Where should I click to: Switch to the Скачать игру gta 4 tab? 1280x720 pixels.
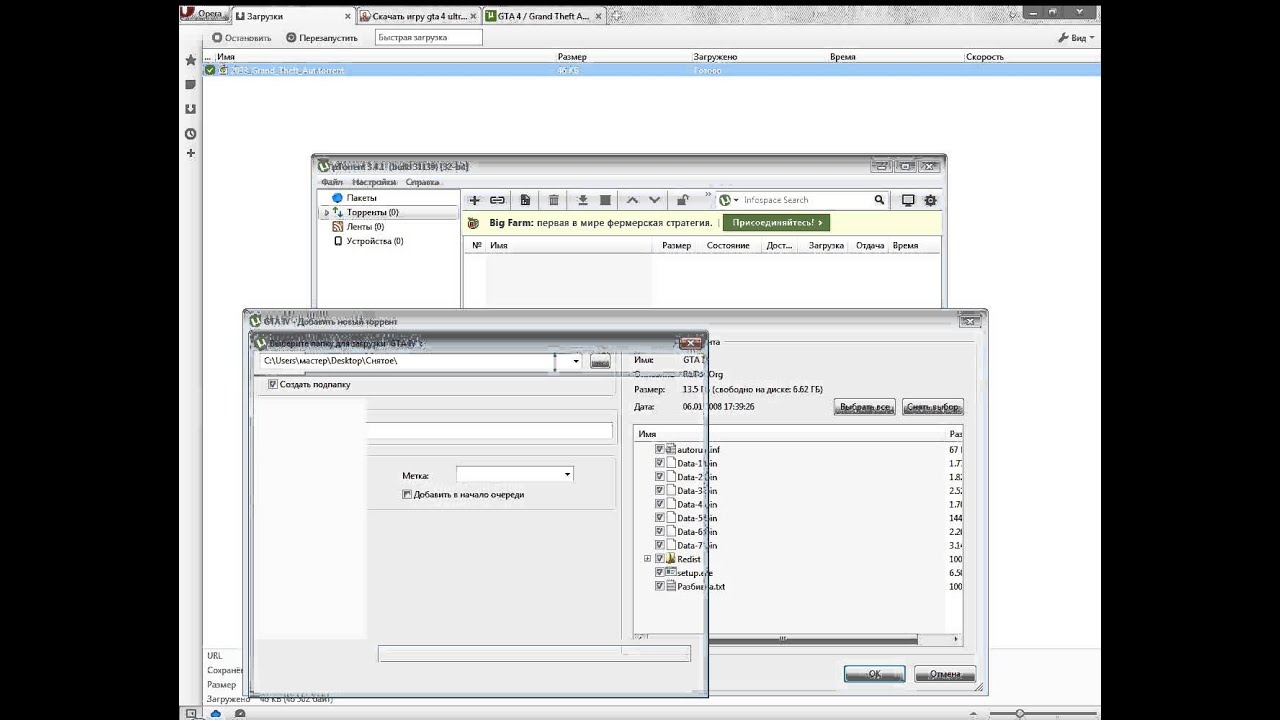(418, 16)
